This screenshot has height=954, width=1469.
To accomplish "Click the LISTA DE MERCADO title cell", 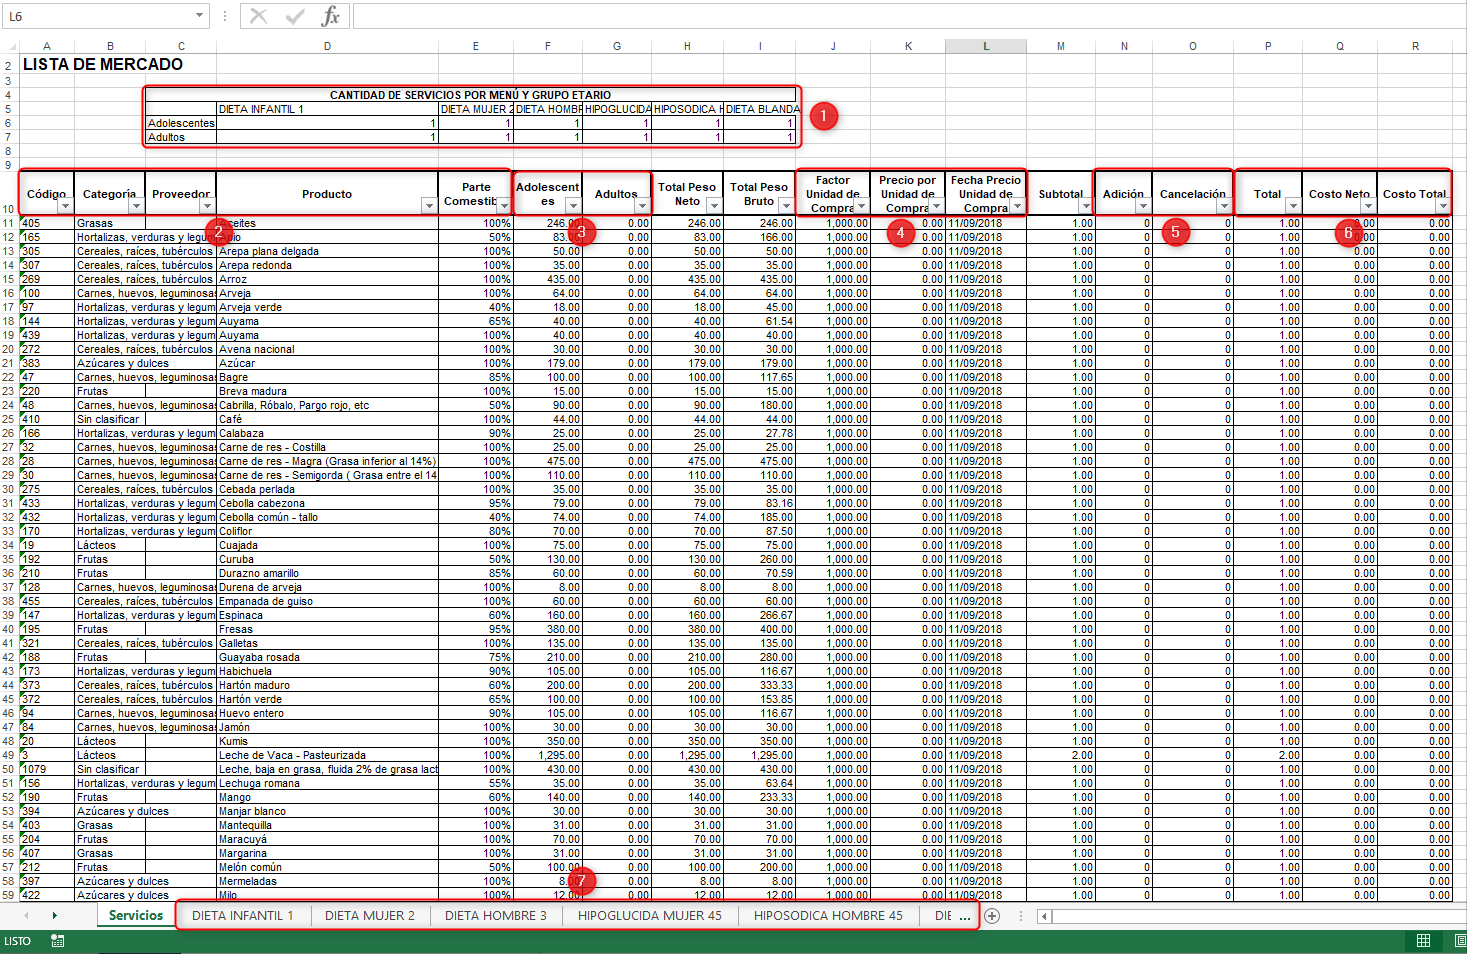I will (103, 64).
